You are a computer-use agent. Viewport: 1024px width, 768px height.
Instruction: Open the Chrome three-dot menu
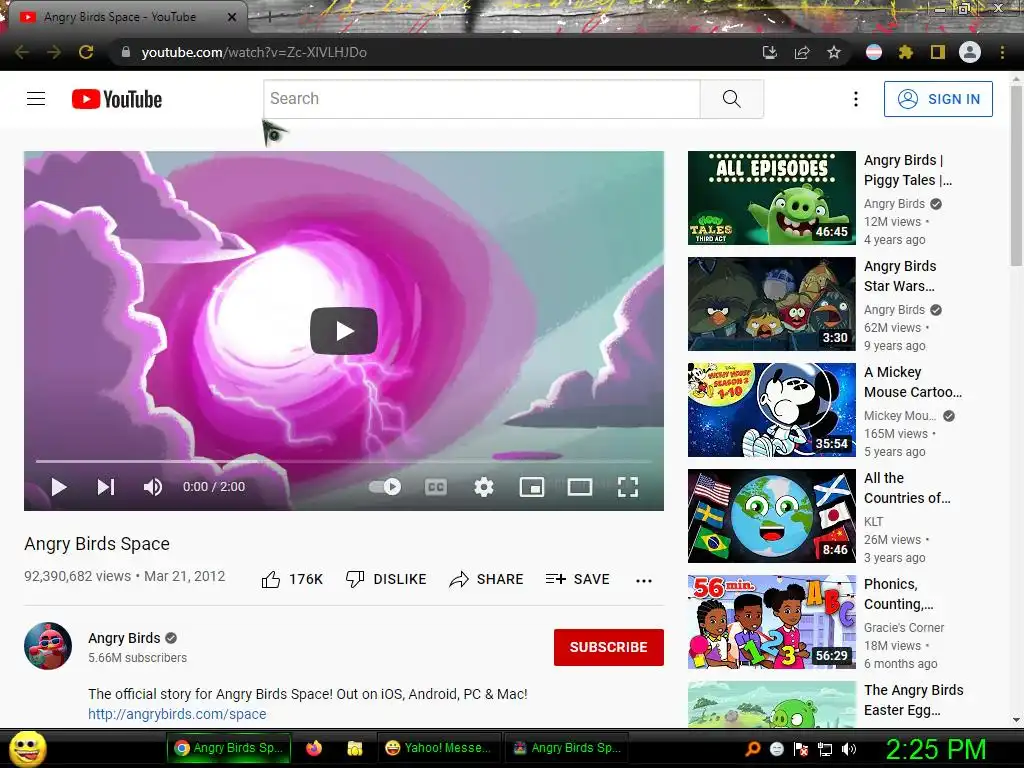point(1002,52)
